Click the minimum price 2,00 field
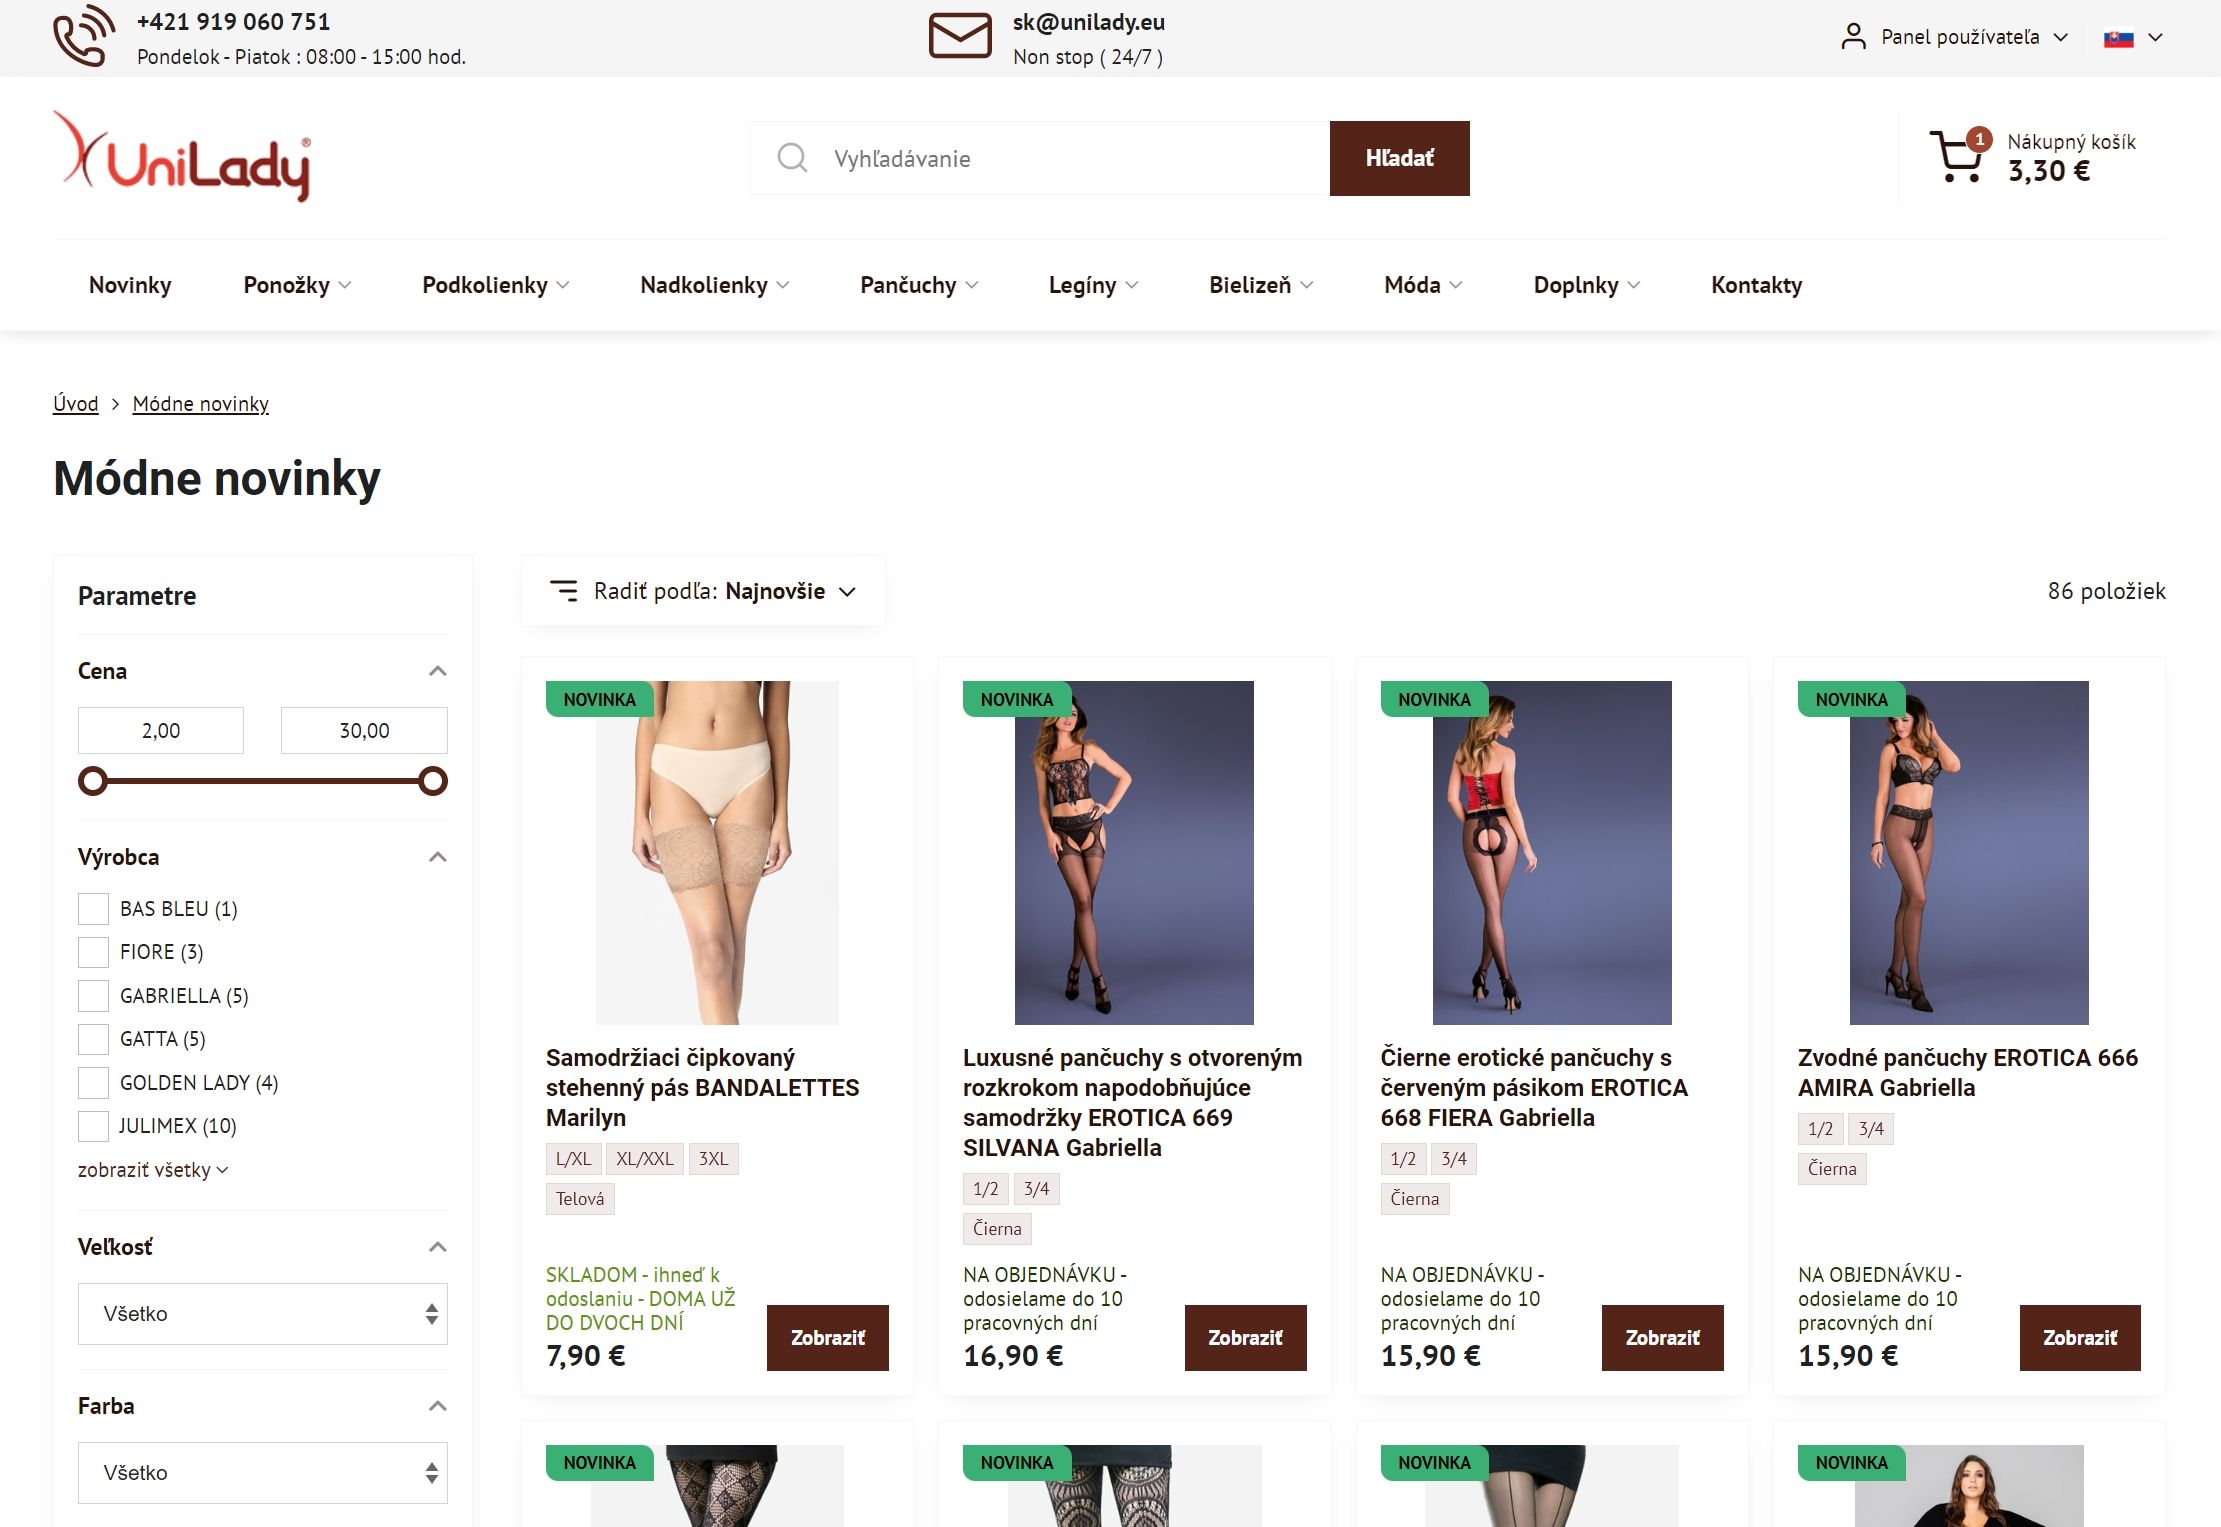The image size is (2221, 1527). click(x=161, y=731)
